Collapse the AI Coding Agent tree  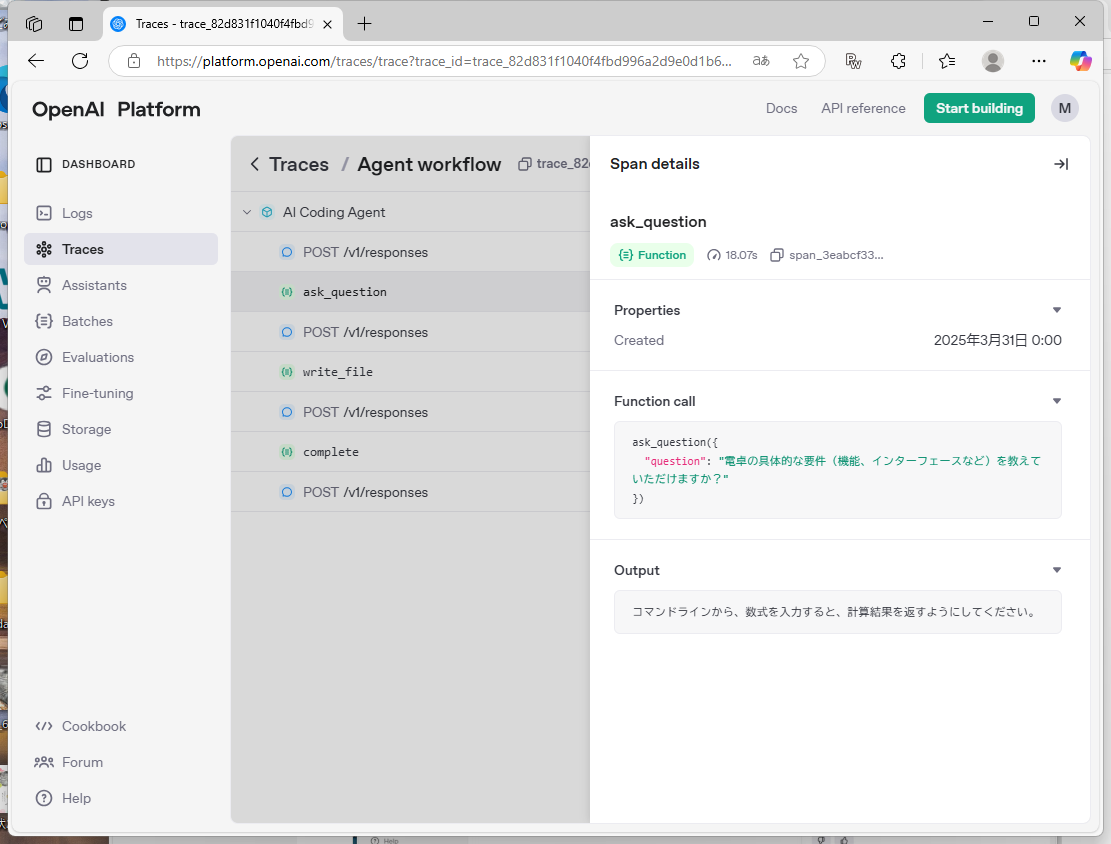[247, 213]
